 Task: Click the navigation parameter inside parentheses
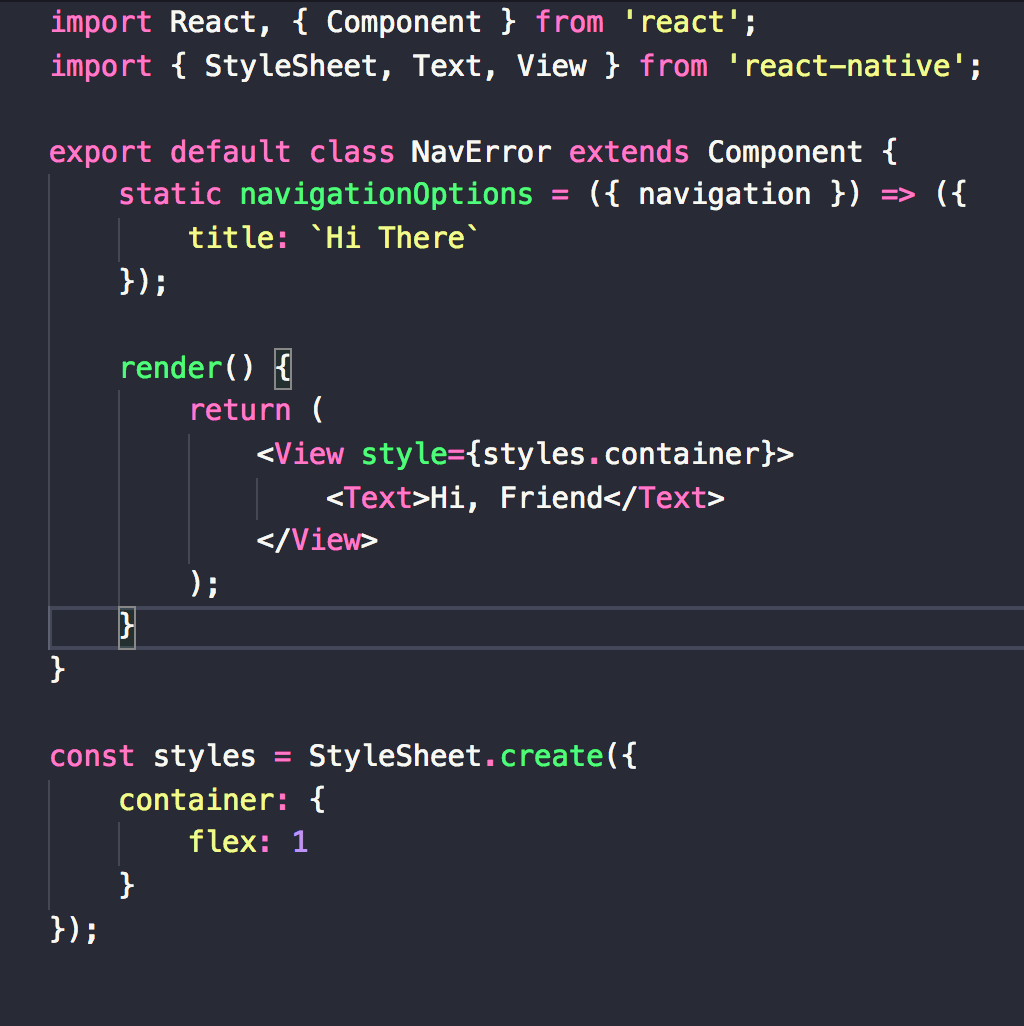pyautogui.click(x=724, y=195)
